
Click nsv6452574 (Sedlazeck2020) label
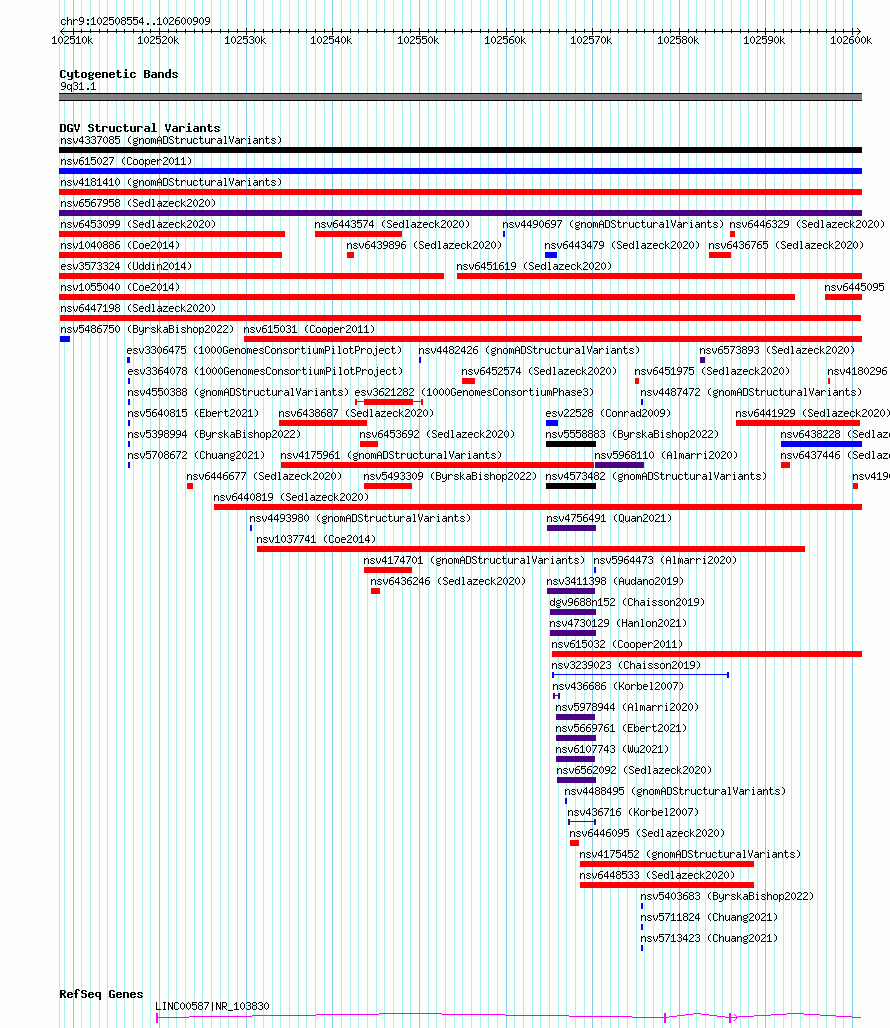(x=539, y=371)
